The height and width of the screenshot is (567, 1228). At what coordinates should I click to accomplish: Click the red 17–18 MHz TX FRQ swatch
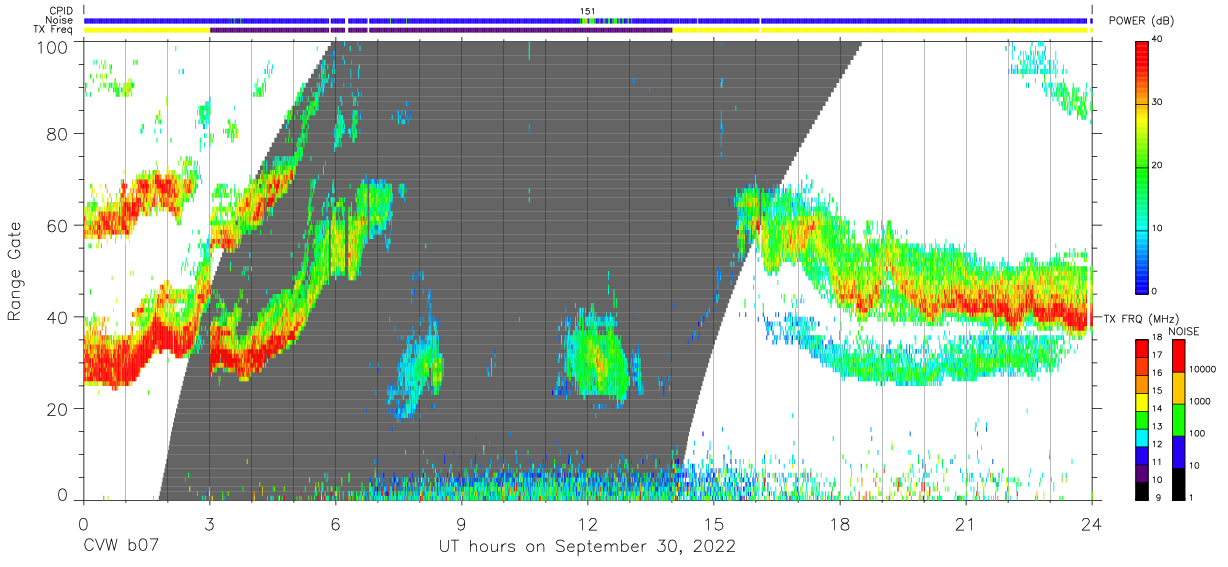1142,349
